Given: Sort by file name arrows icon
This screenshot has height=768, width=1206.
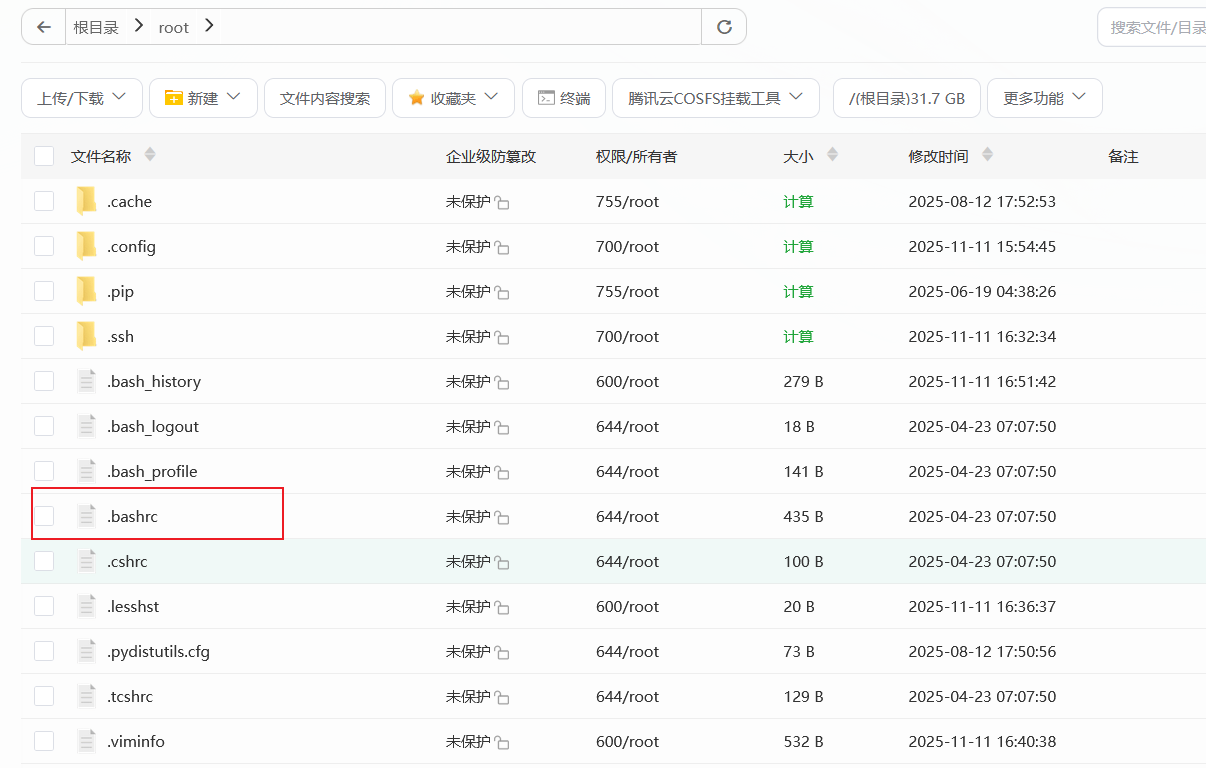Looking at the screenshot, I should (x=150, y=155).
